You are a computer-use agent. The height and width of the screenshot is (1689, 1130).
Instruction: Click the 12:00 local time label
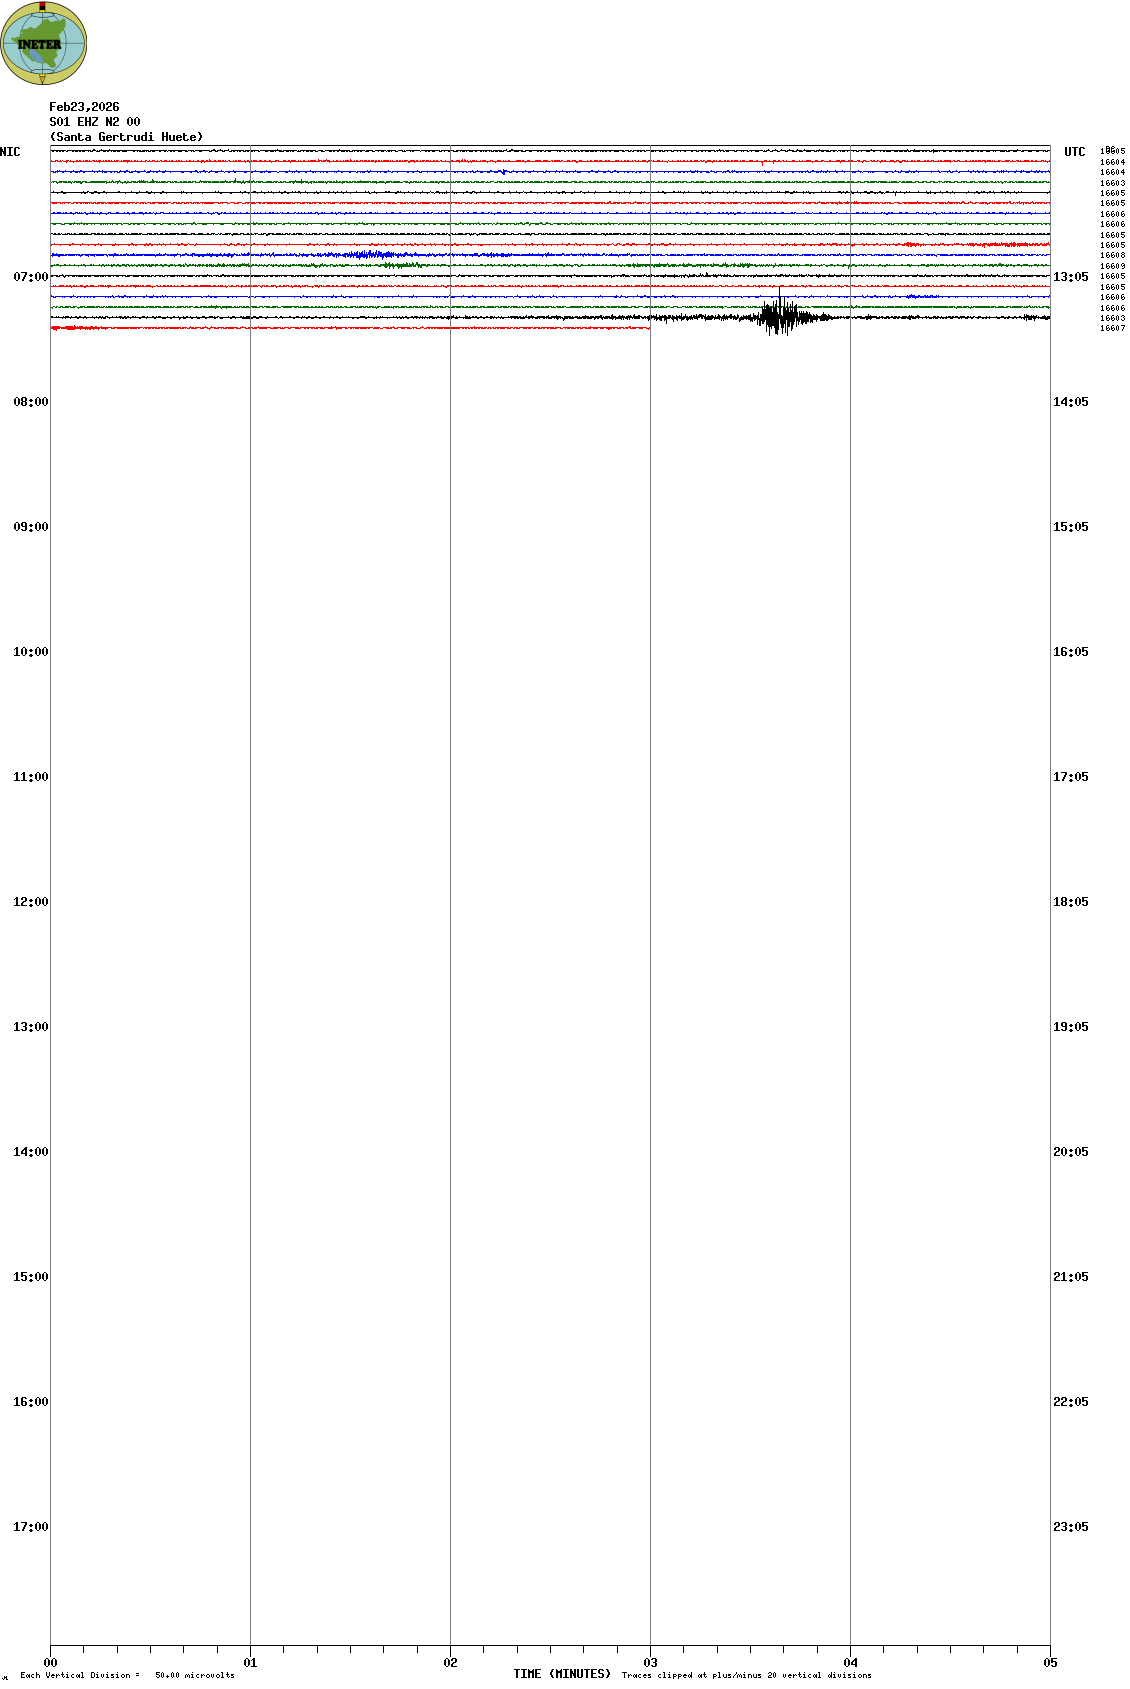(30, 902)
